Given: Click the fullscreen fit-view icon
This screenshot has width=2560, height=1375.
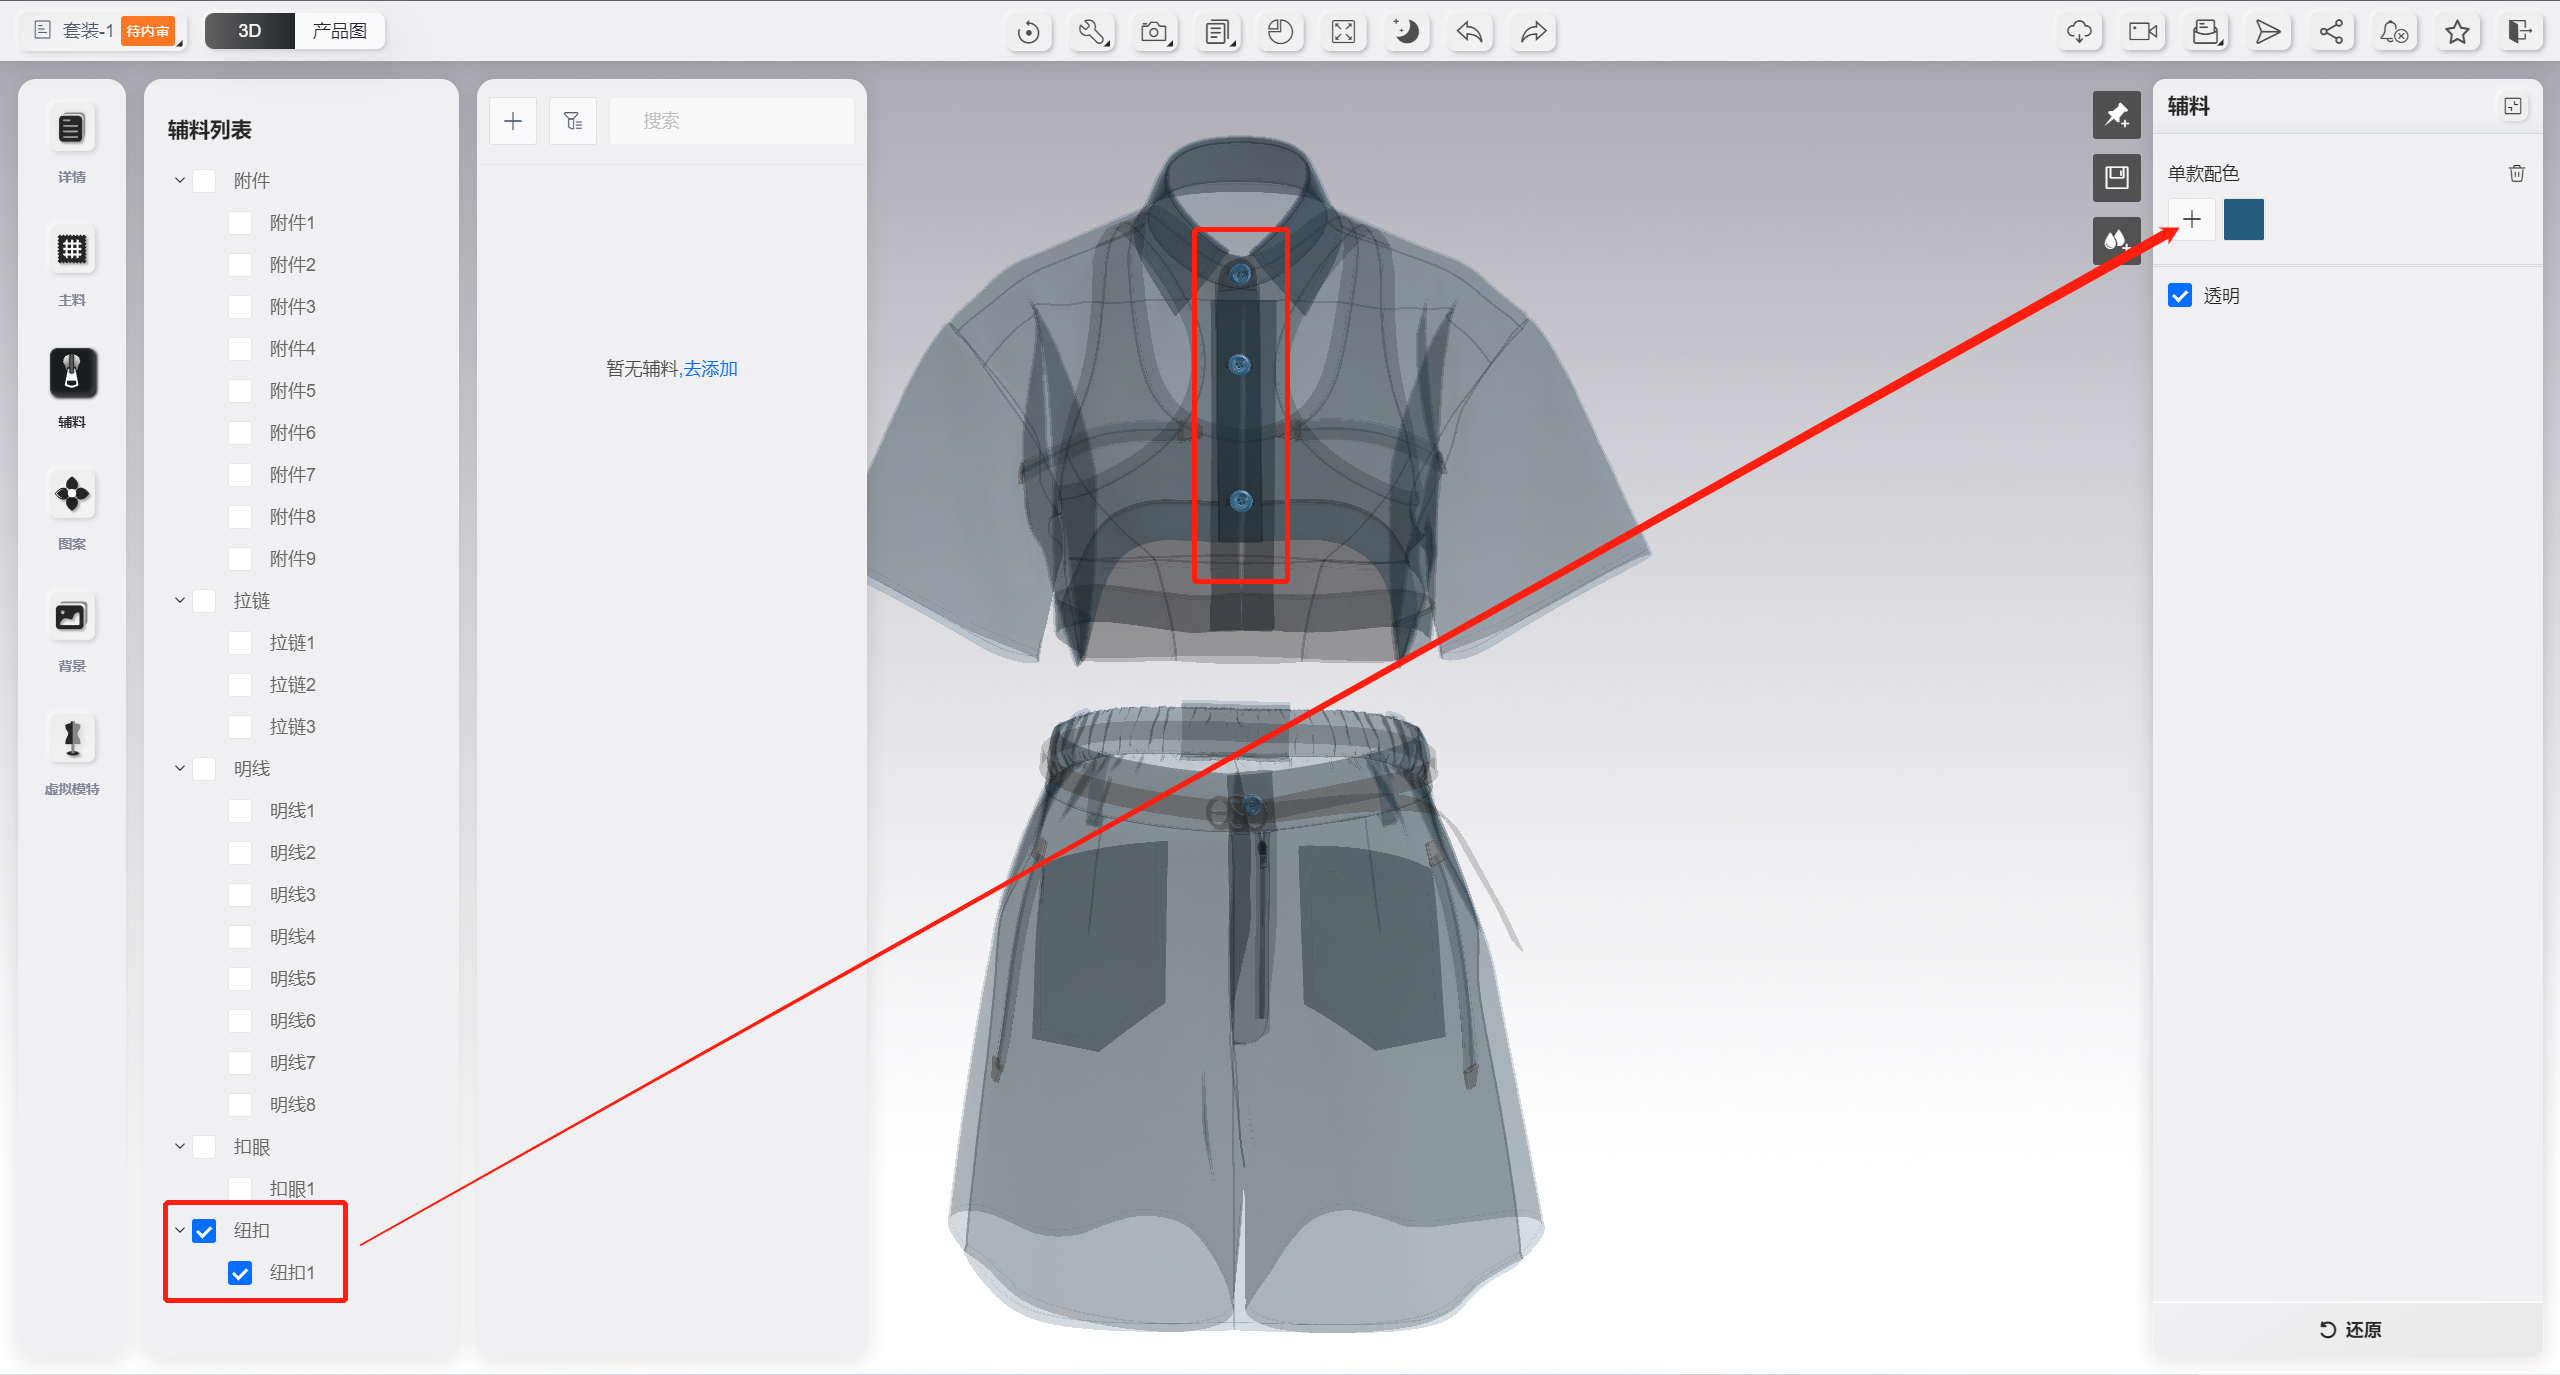Looking at the screenshot, I should click(x=1343, y=32).
